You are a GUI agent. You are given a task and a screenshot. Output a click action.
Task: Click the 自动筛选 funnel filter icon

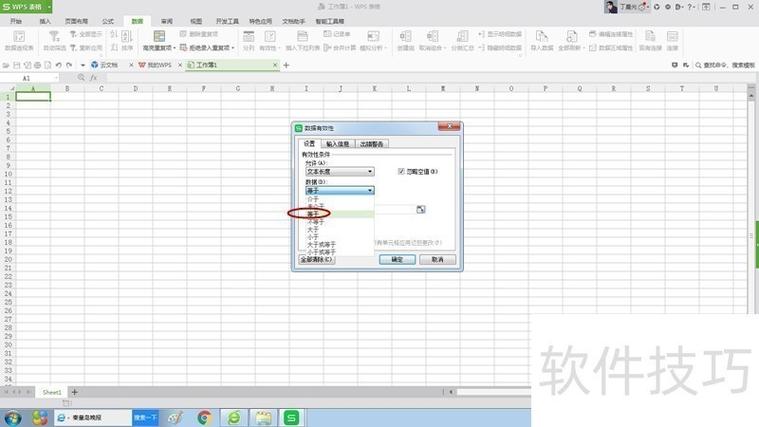coord(54,36)
